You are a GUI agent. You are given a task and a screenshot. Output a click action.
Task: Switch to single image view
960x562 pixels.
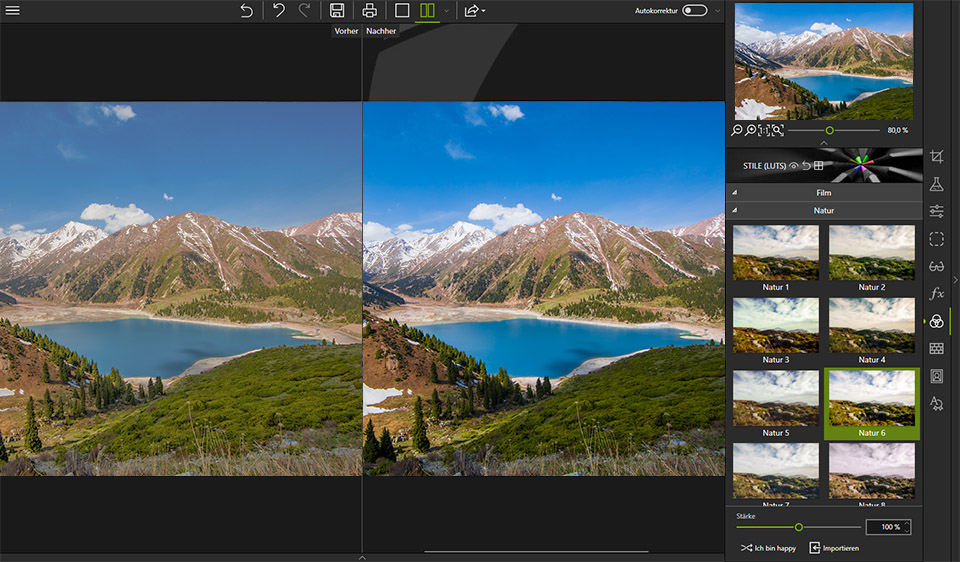coord(402,11)
